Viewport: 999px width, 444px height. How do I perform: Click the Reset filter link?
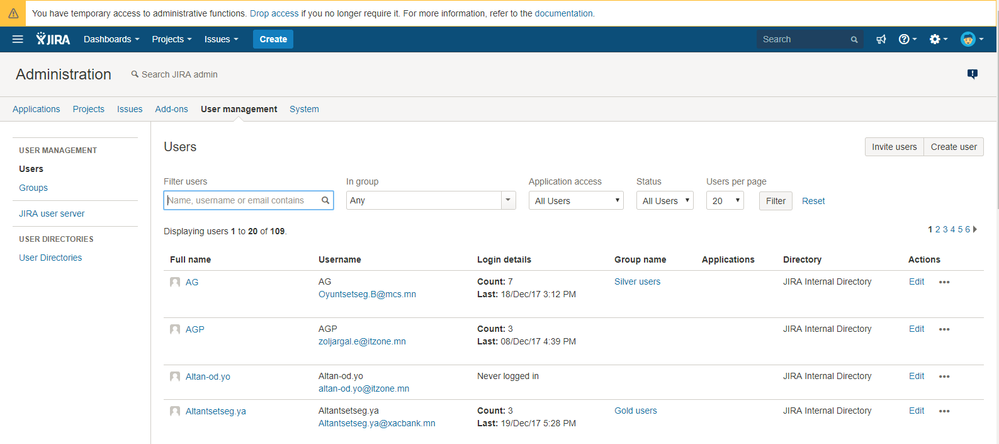[813, 201]
